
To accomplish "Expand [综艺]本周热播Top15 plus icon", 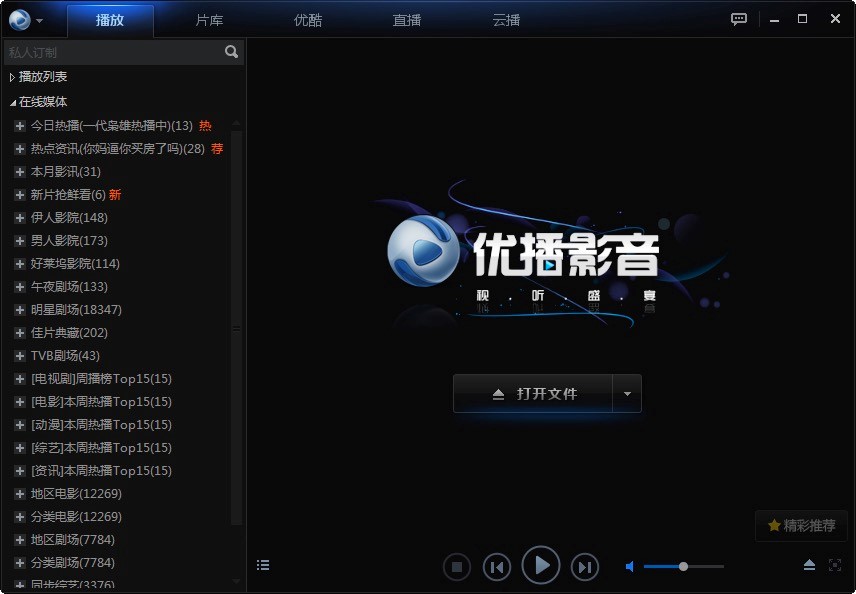I will point(20,448).
